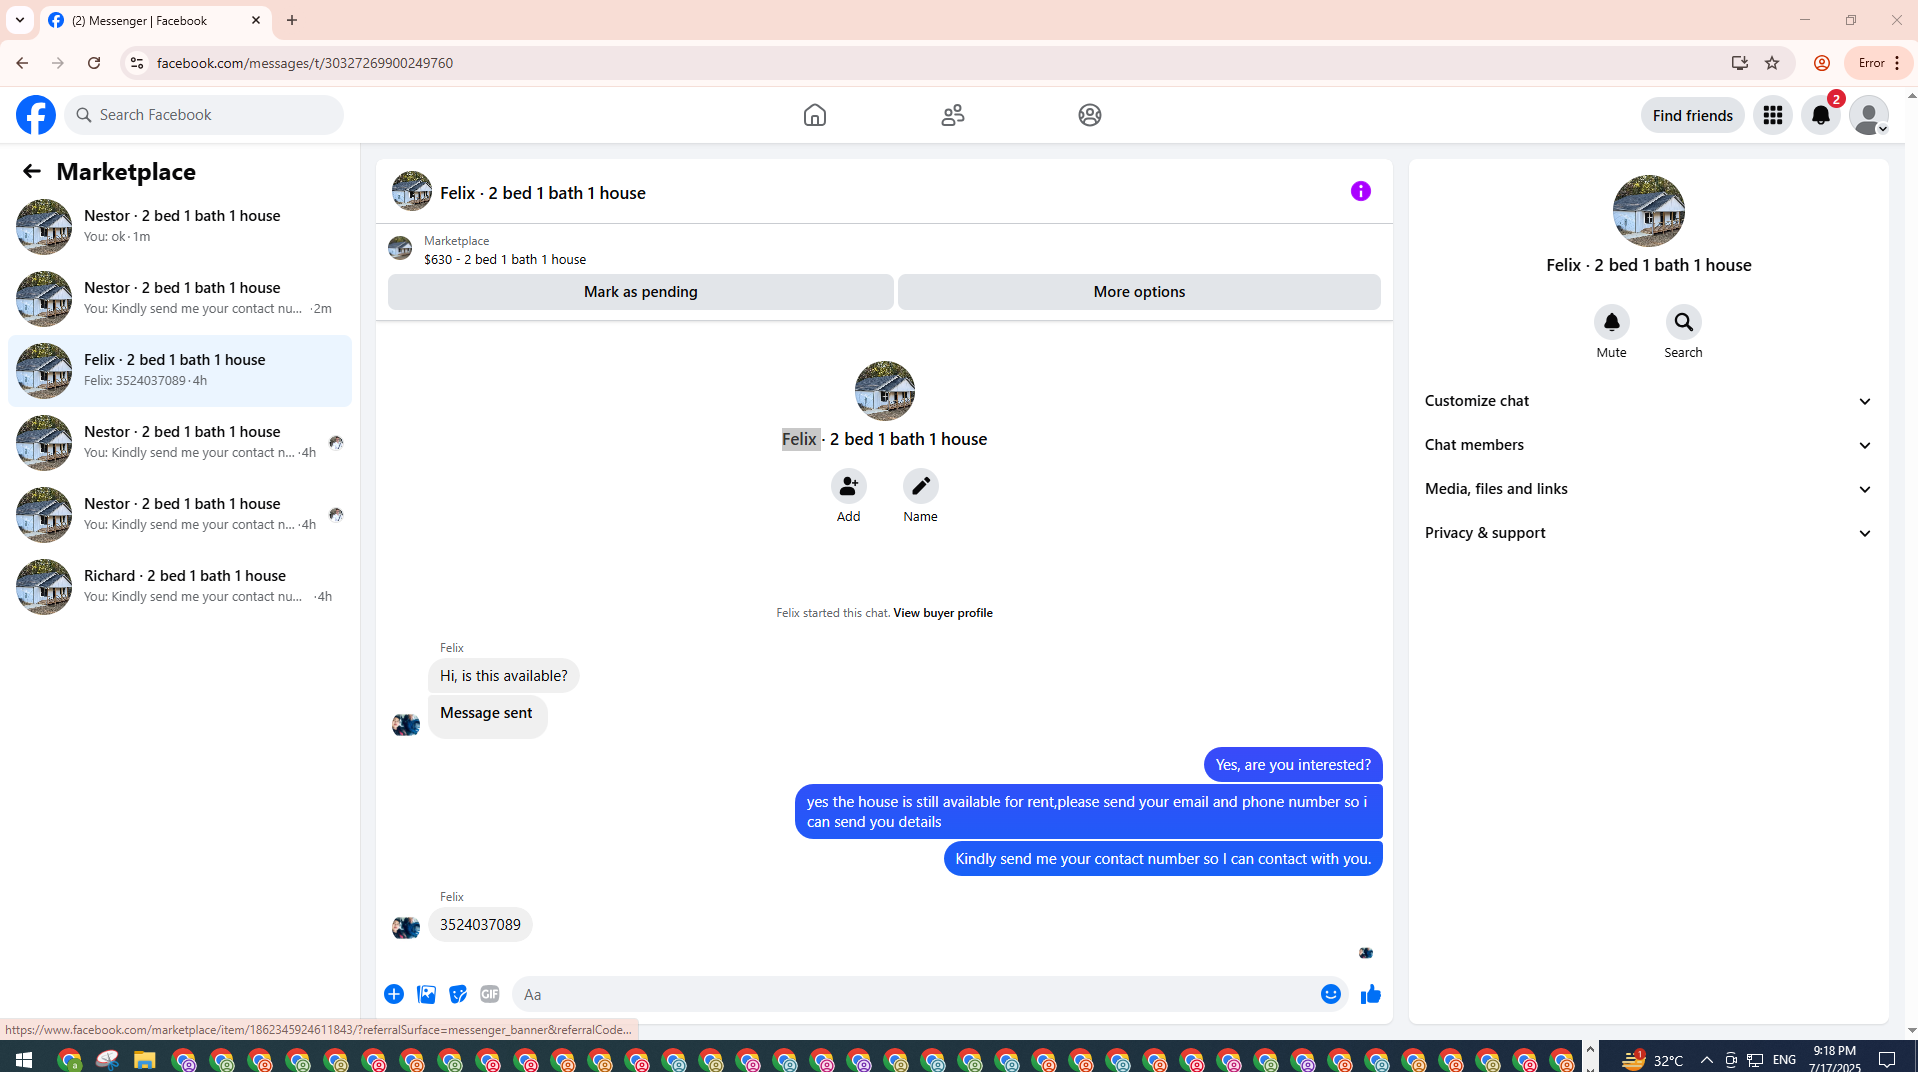
Task: Choose a GIF
Action: tap(490, 994)
